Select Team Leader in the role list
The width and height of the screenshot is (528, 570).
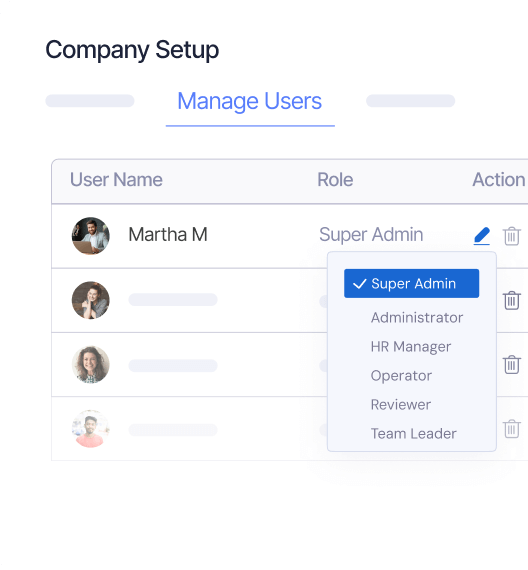413,434
